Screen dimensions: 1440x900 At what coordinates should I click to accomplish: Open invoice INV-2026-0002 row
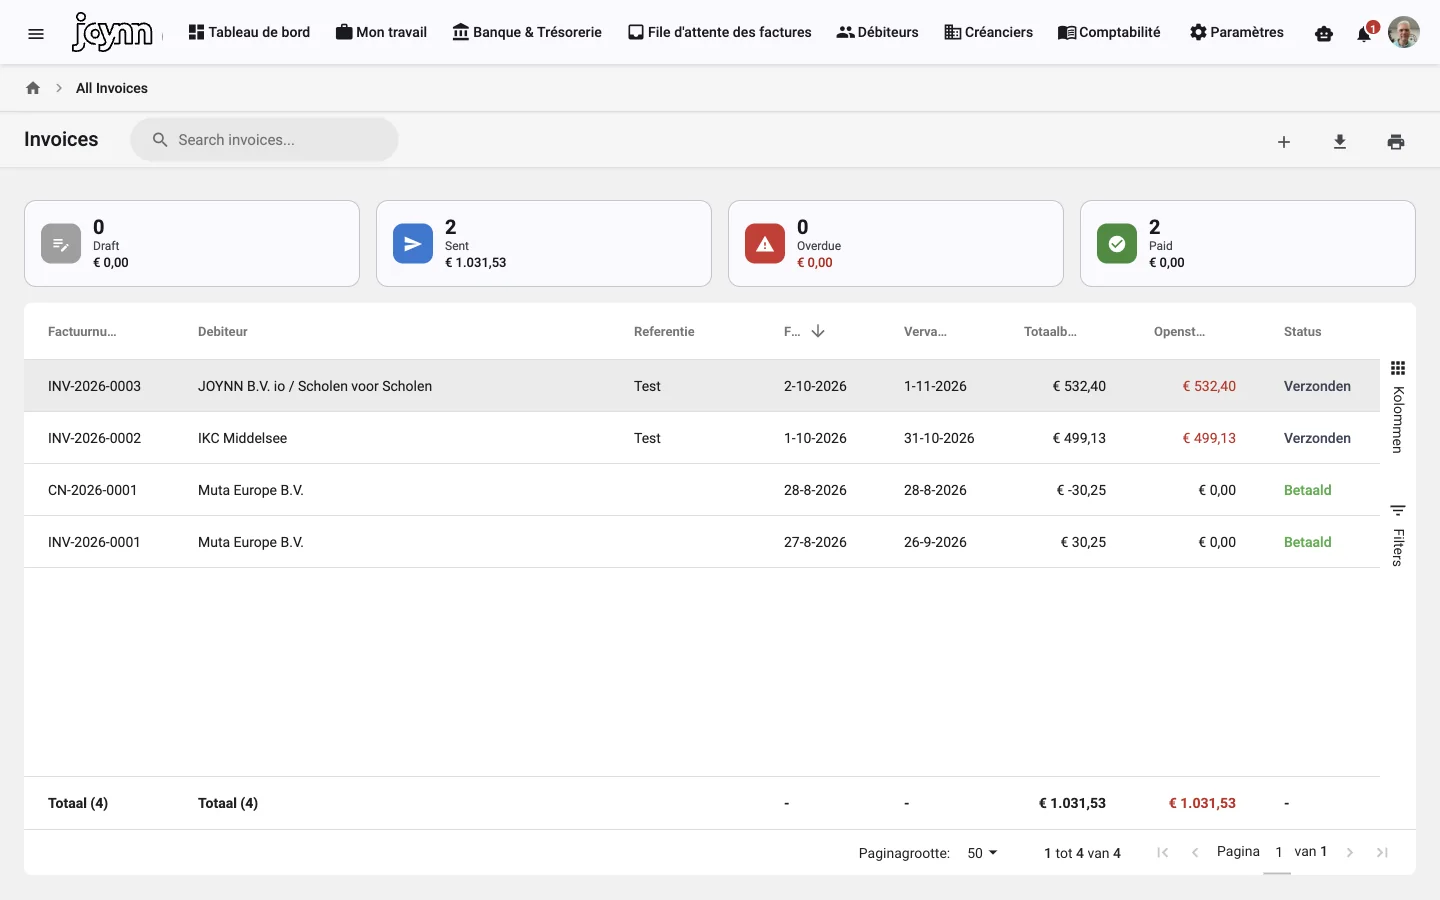[702, 438]
